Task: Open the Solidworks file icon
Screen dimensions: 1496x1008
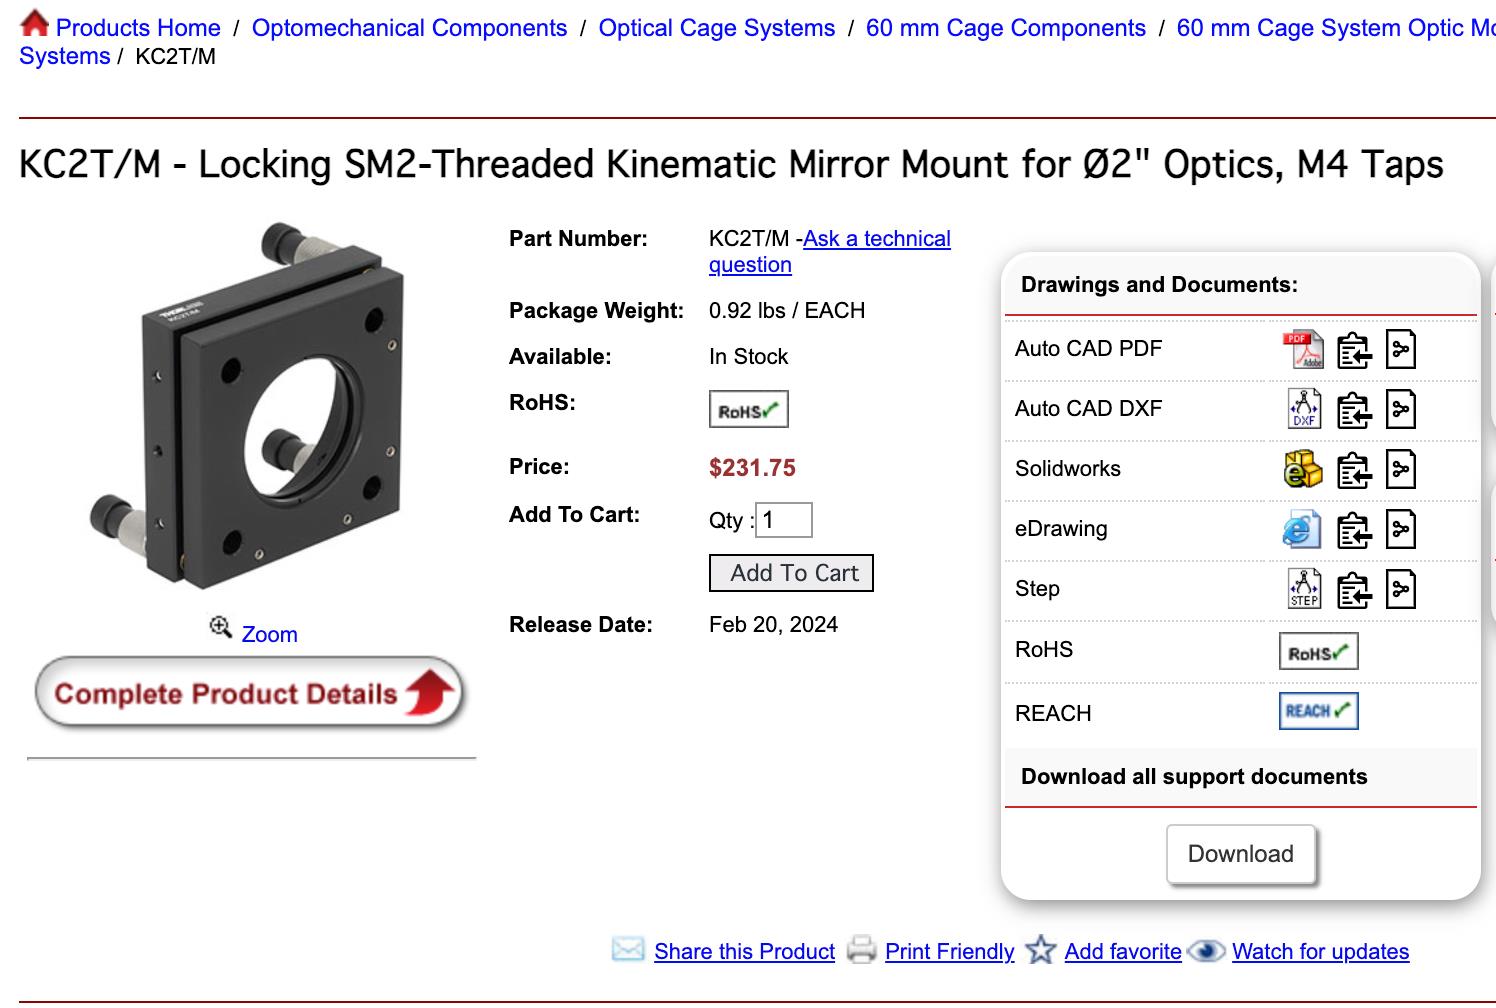Action: click(x=1303, y=469)
